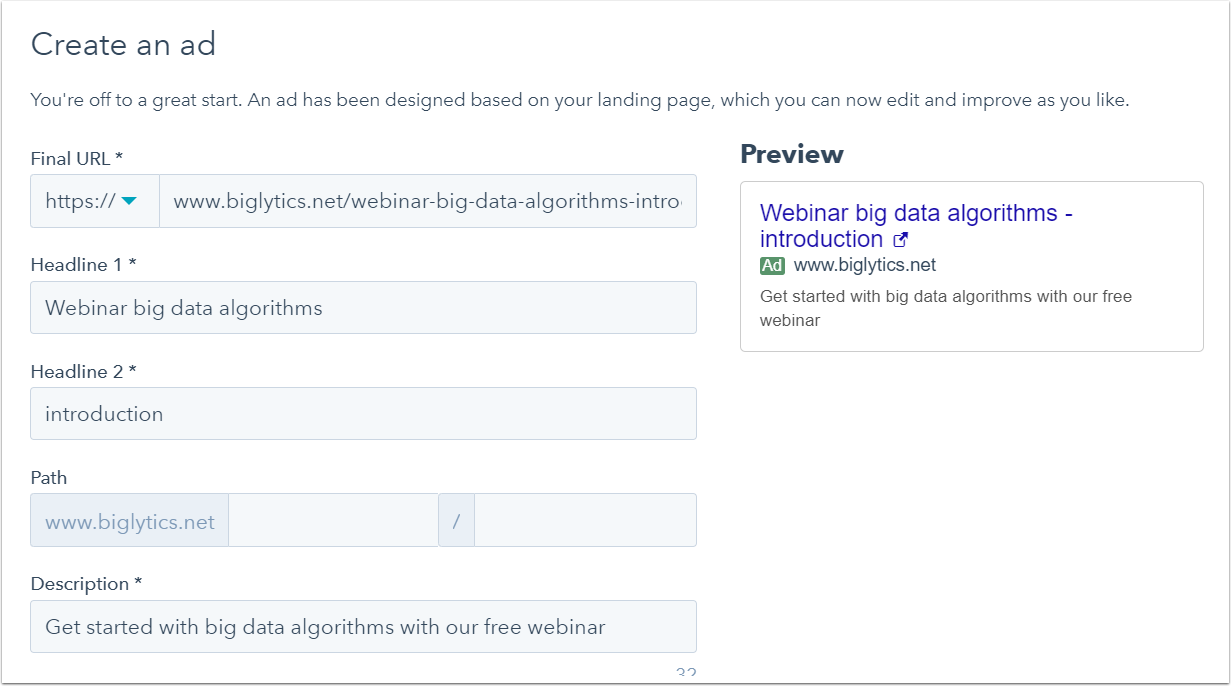The height and width of the screenshot is (686, 1231).
Task: Click the slash separator between Path fields
Action: 456,520
